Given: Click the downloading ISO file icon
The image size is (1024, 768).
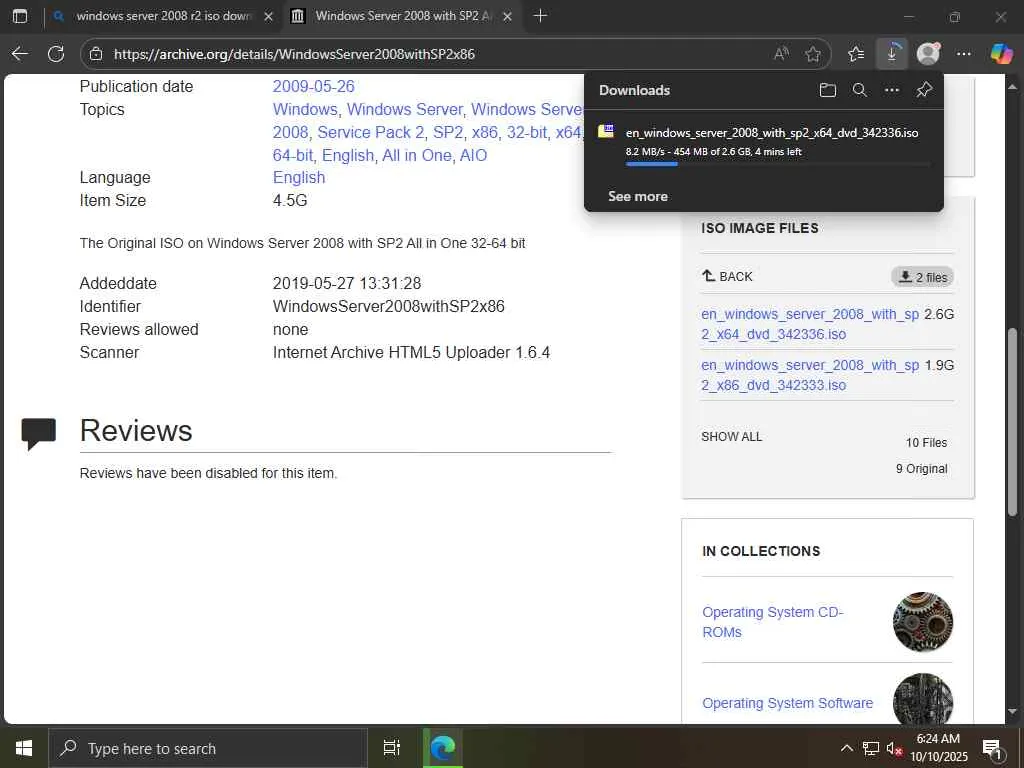Looking at the screenshot, I should click(x=606, y=131).
